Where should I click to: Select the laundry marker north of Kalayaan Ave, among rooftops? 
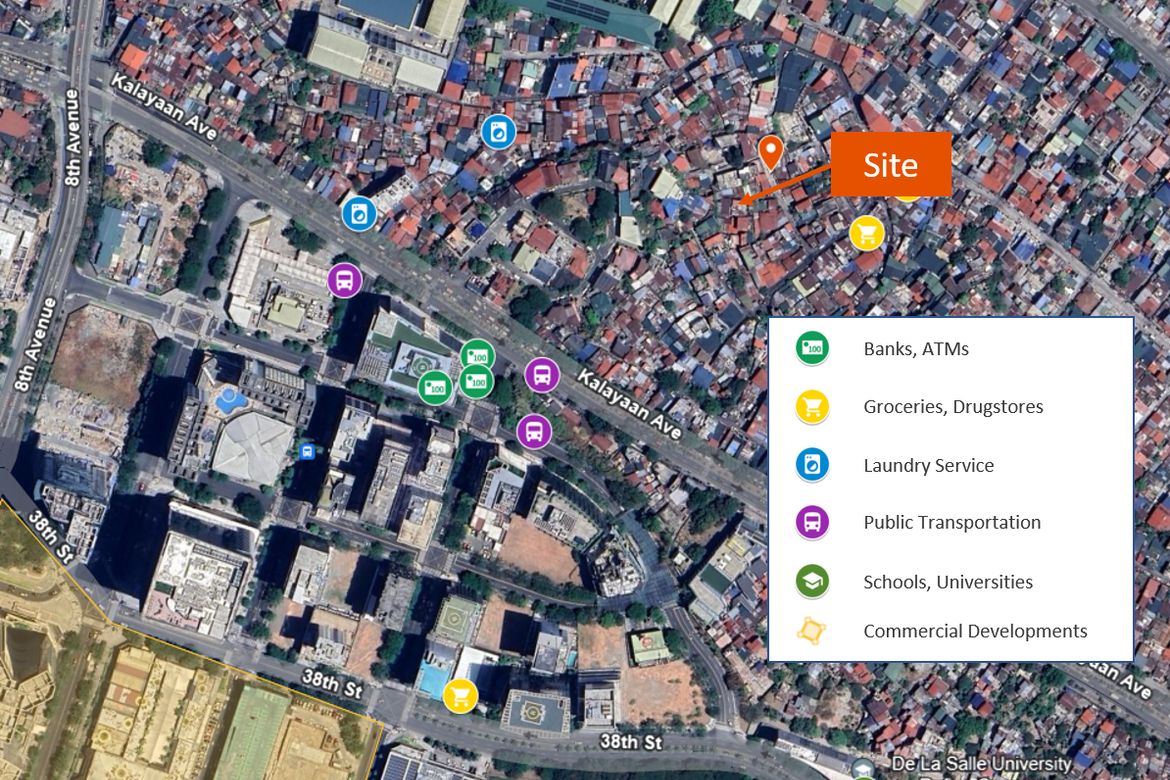498,132
